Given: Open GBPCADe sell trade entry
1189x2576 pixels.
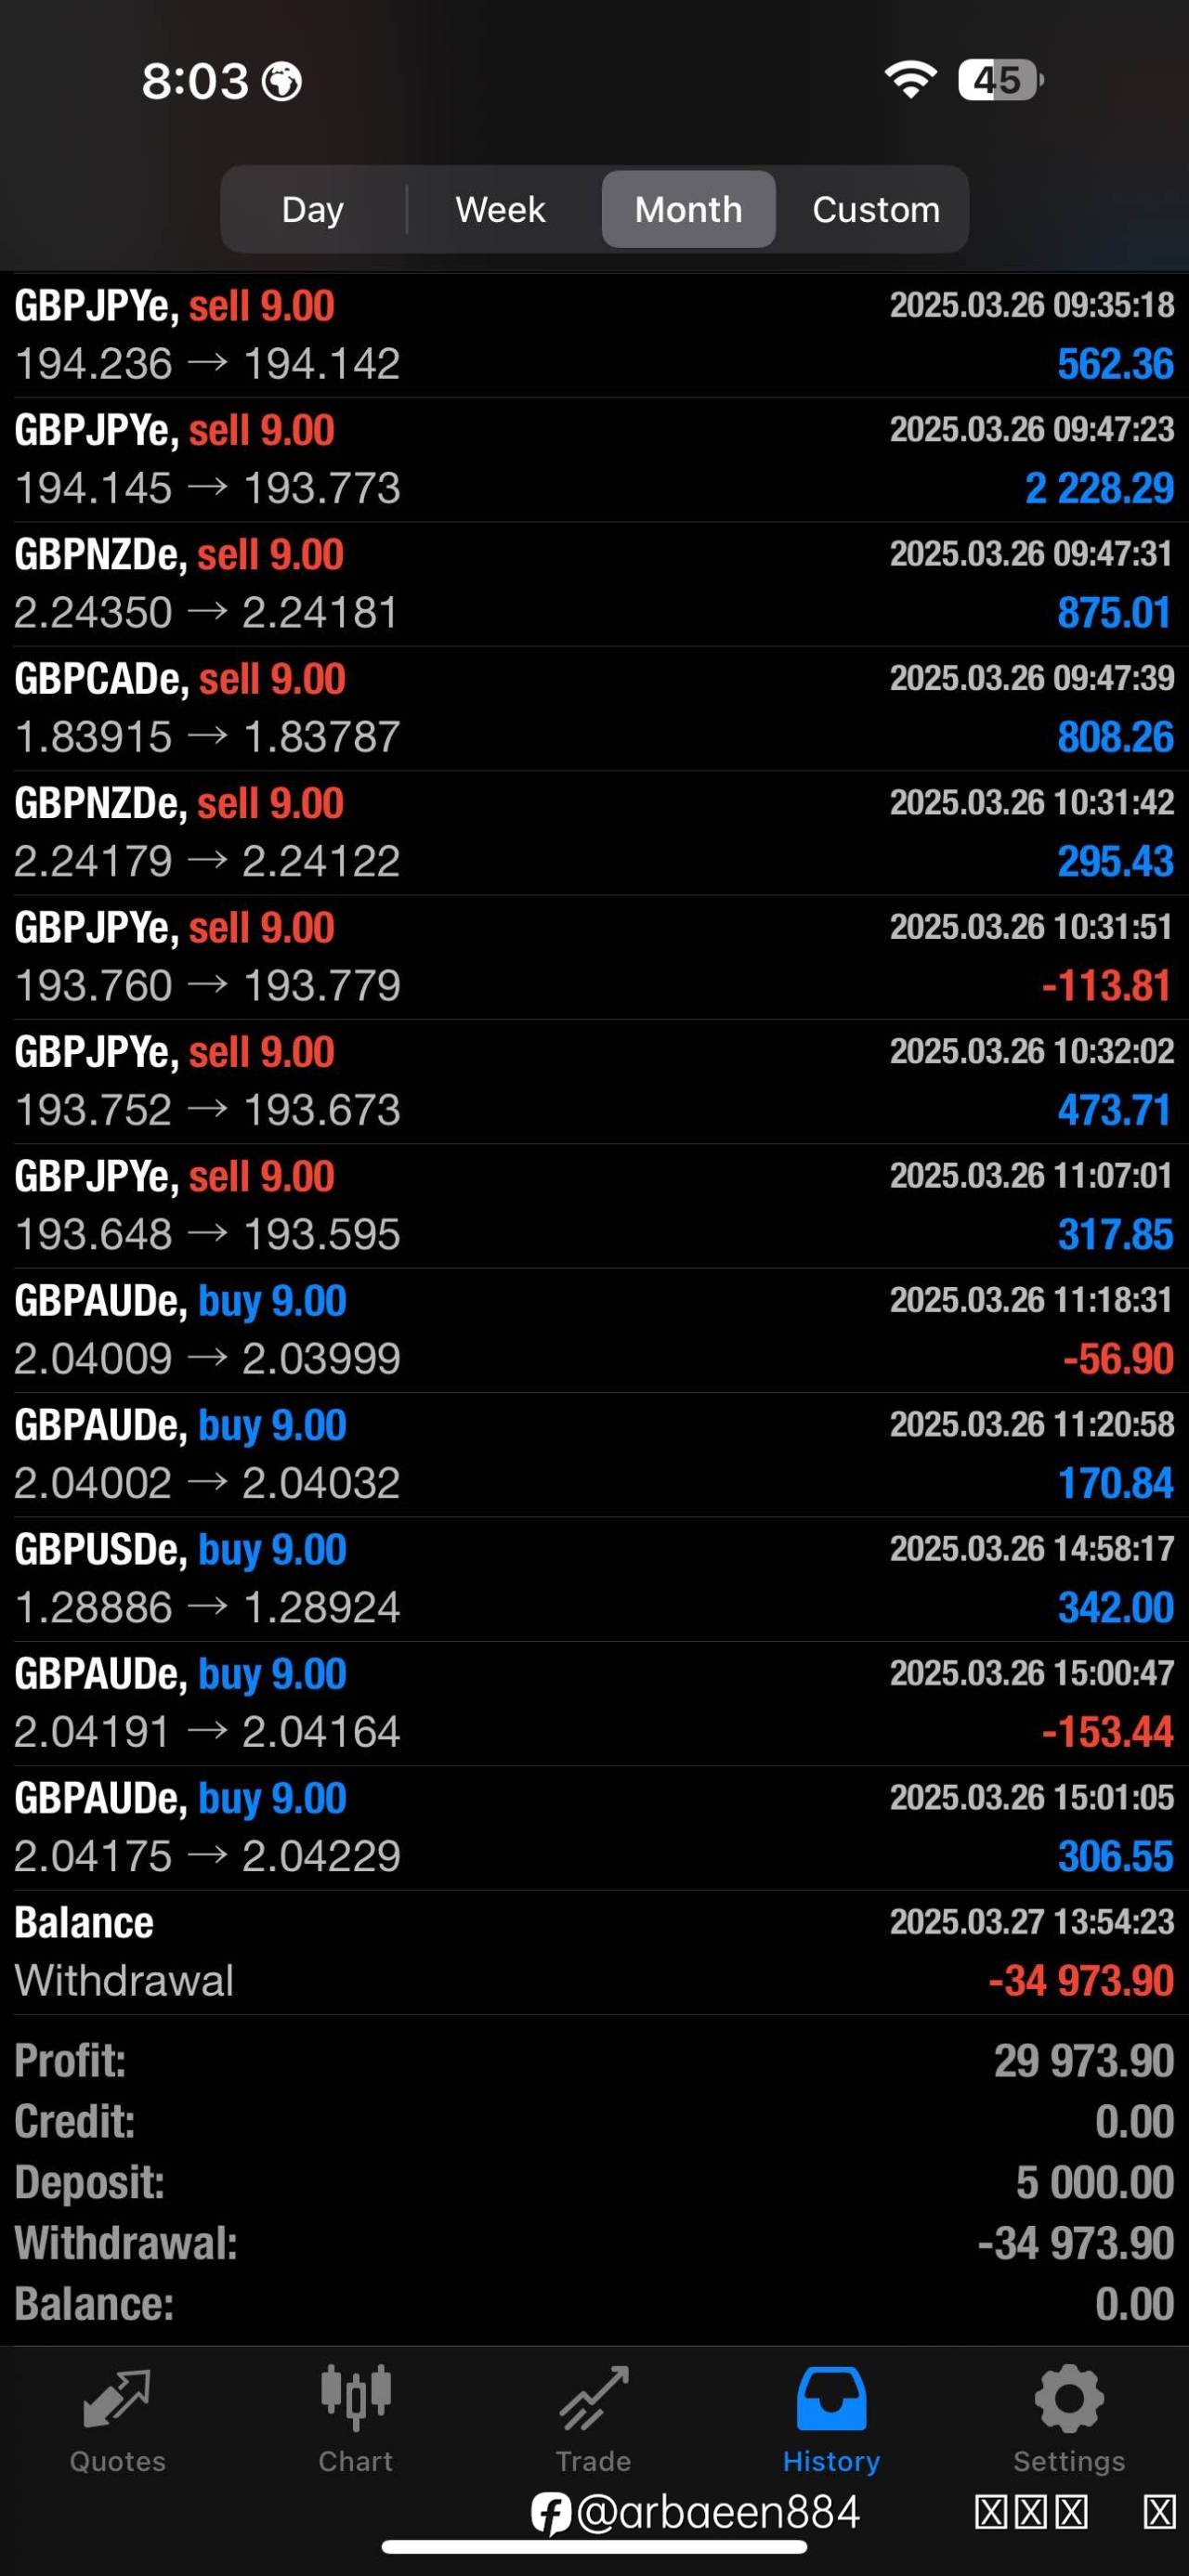Looking at the screenshot, I should tap(594, 708).
